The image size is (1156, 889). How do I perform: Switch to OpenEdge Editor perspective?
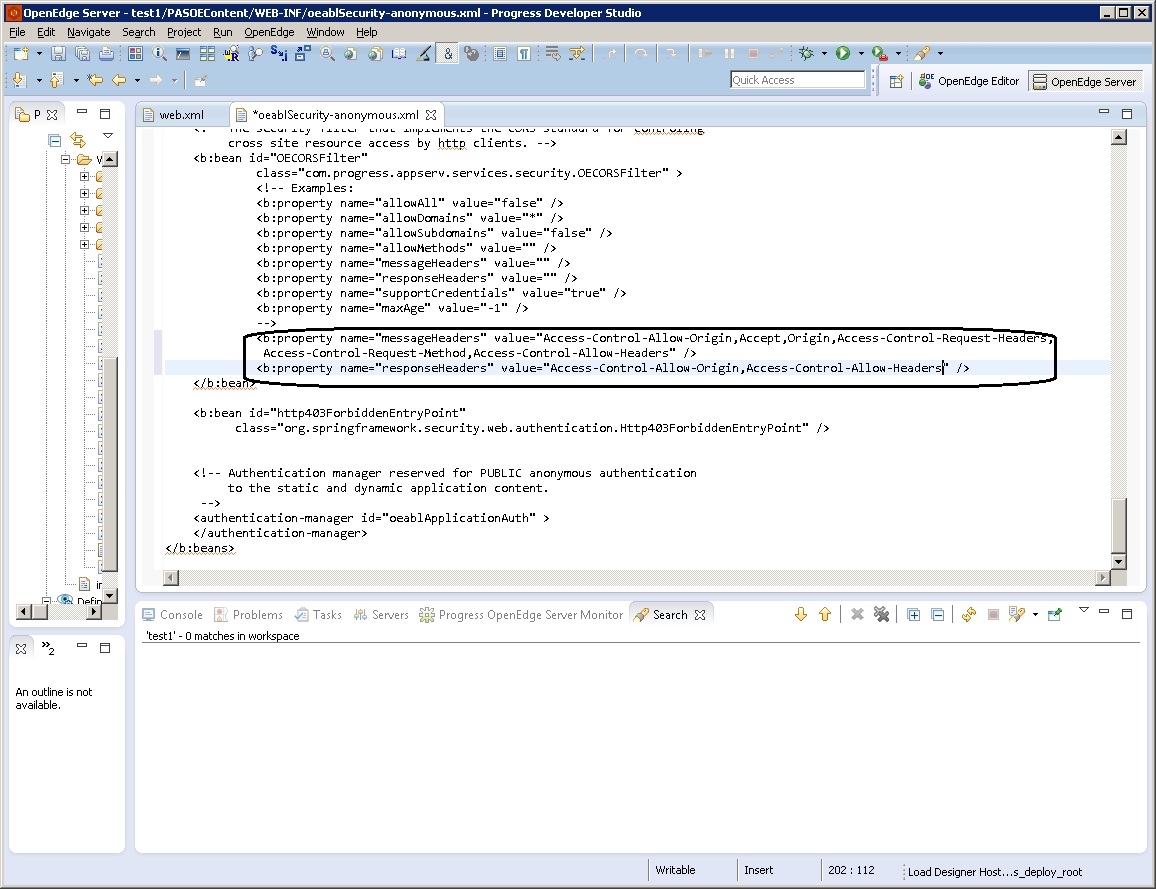pos(969,81)
